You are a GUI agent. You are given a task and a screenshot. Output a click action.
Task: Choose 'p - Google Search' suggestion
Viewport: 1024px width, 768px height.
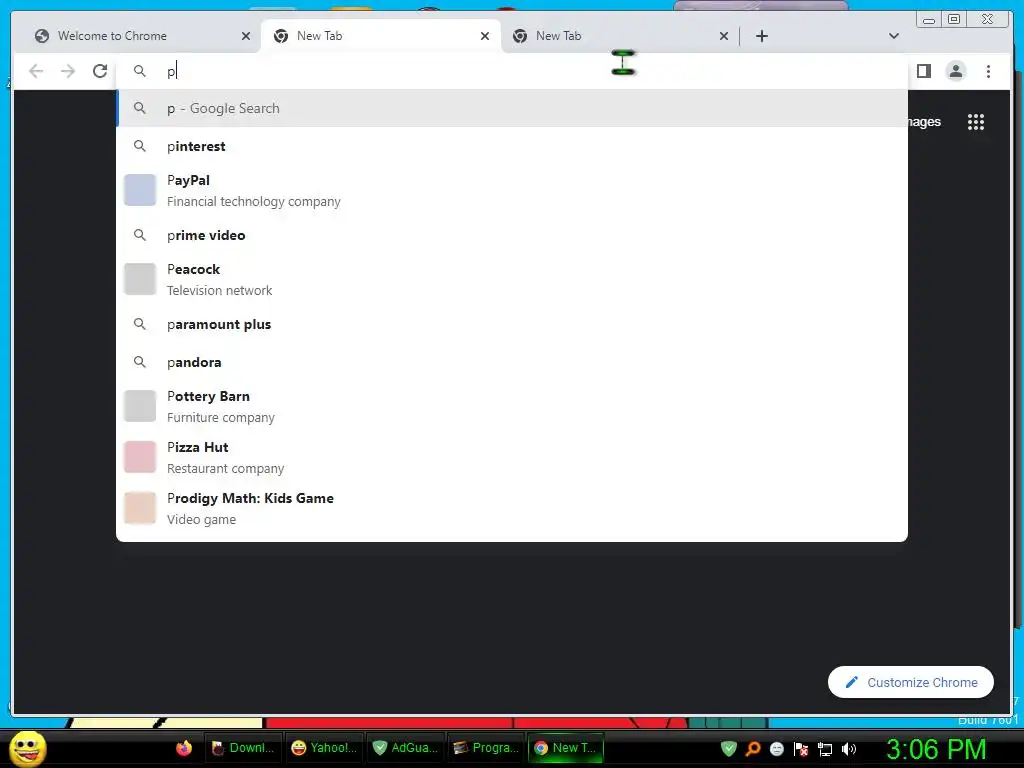512,108
